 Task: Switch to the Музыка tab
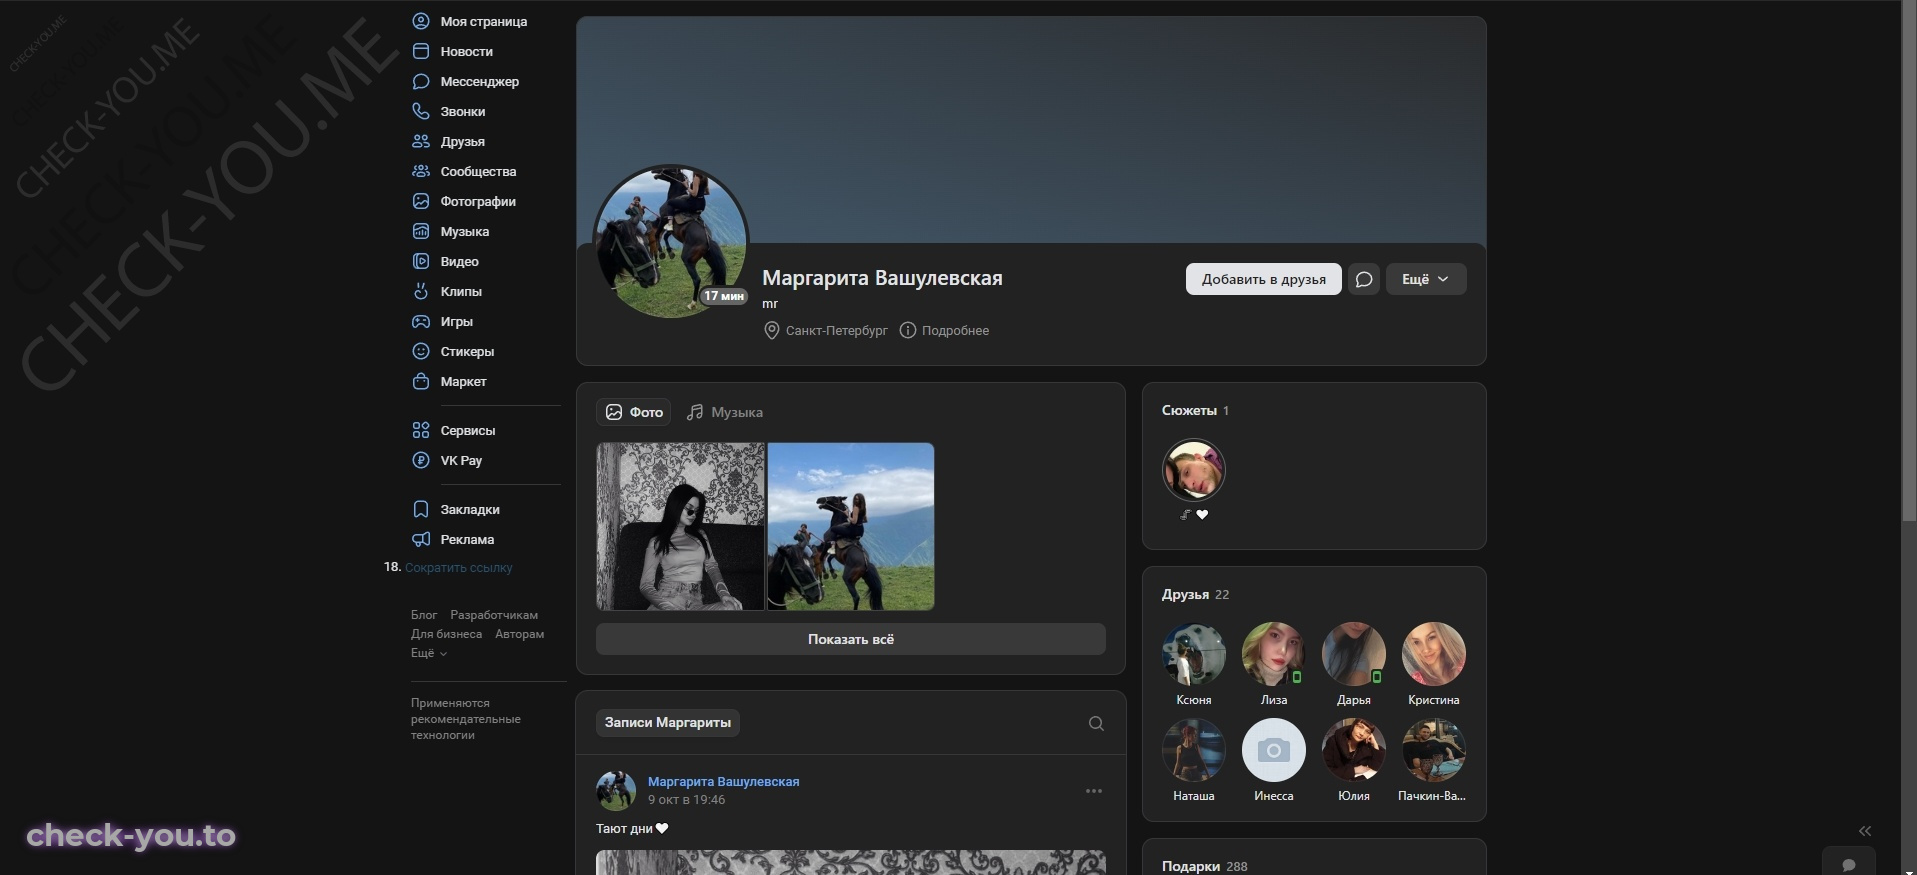pos(725,412)
